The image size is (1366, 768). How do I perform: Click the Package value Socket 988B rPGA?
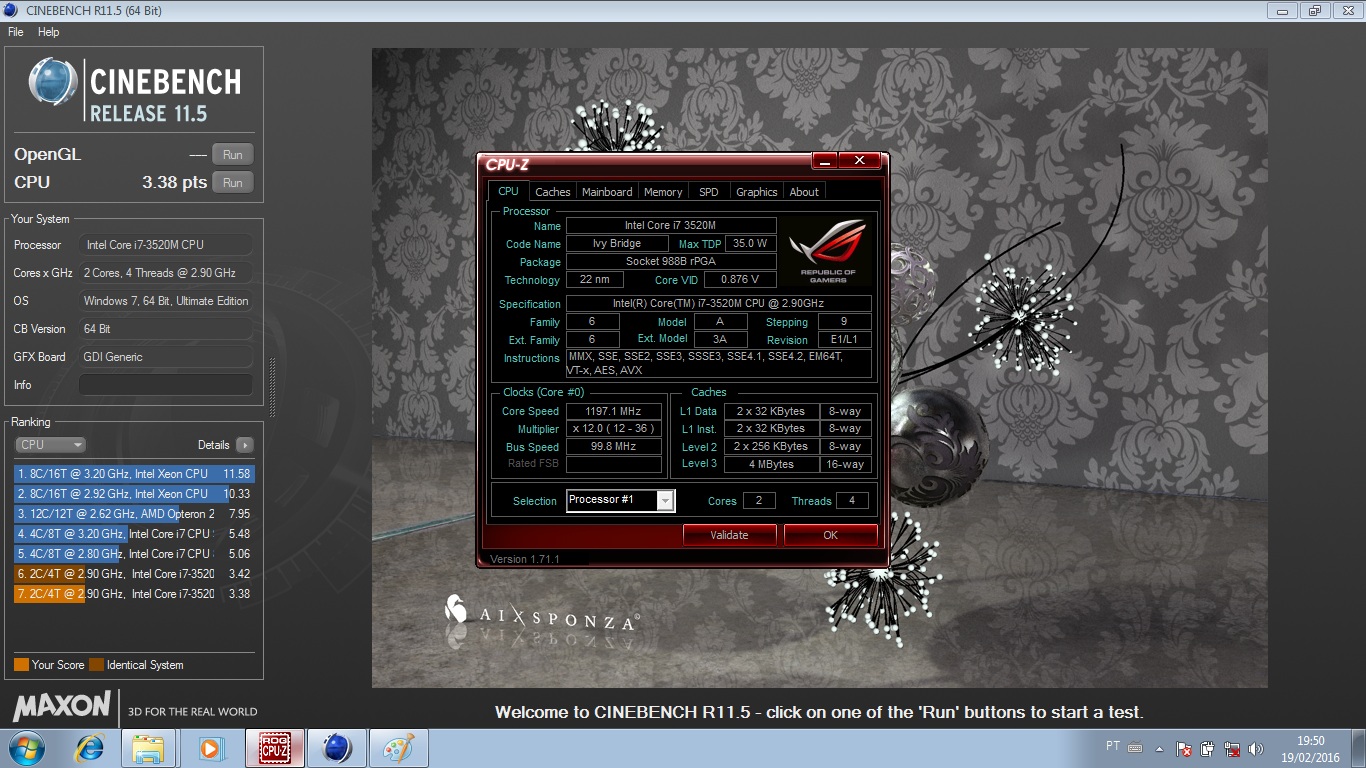[670, 262]
